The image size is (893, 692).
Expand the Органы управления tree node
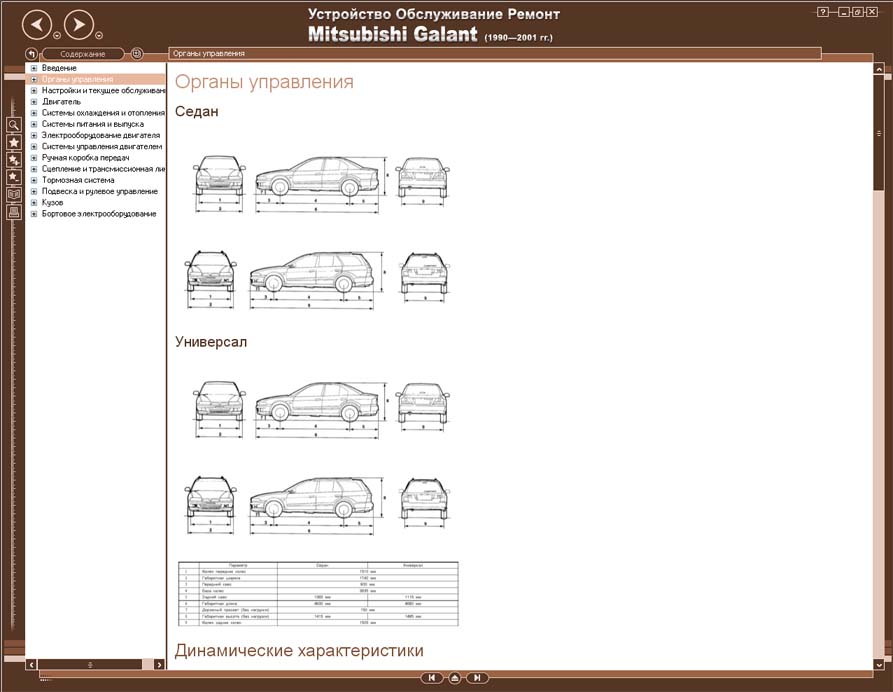(x=34, y=80)
